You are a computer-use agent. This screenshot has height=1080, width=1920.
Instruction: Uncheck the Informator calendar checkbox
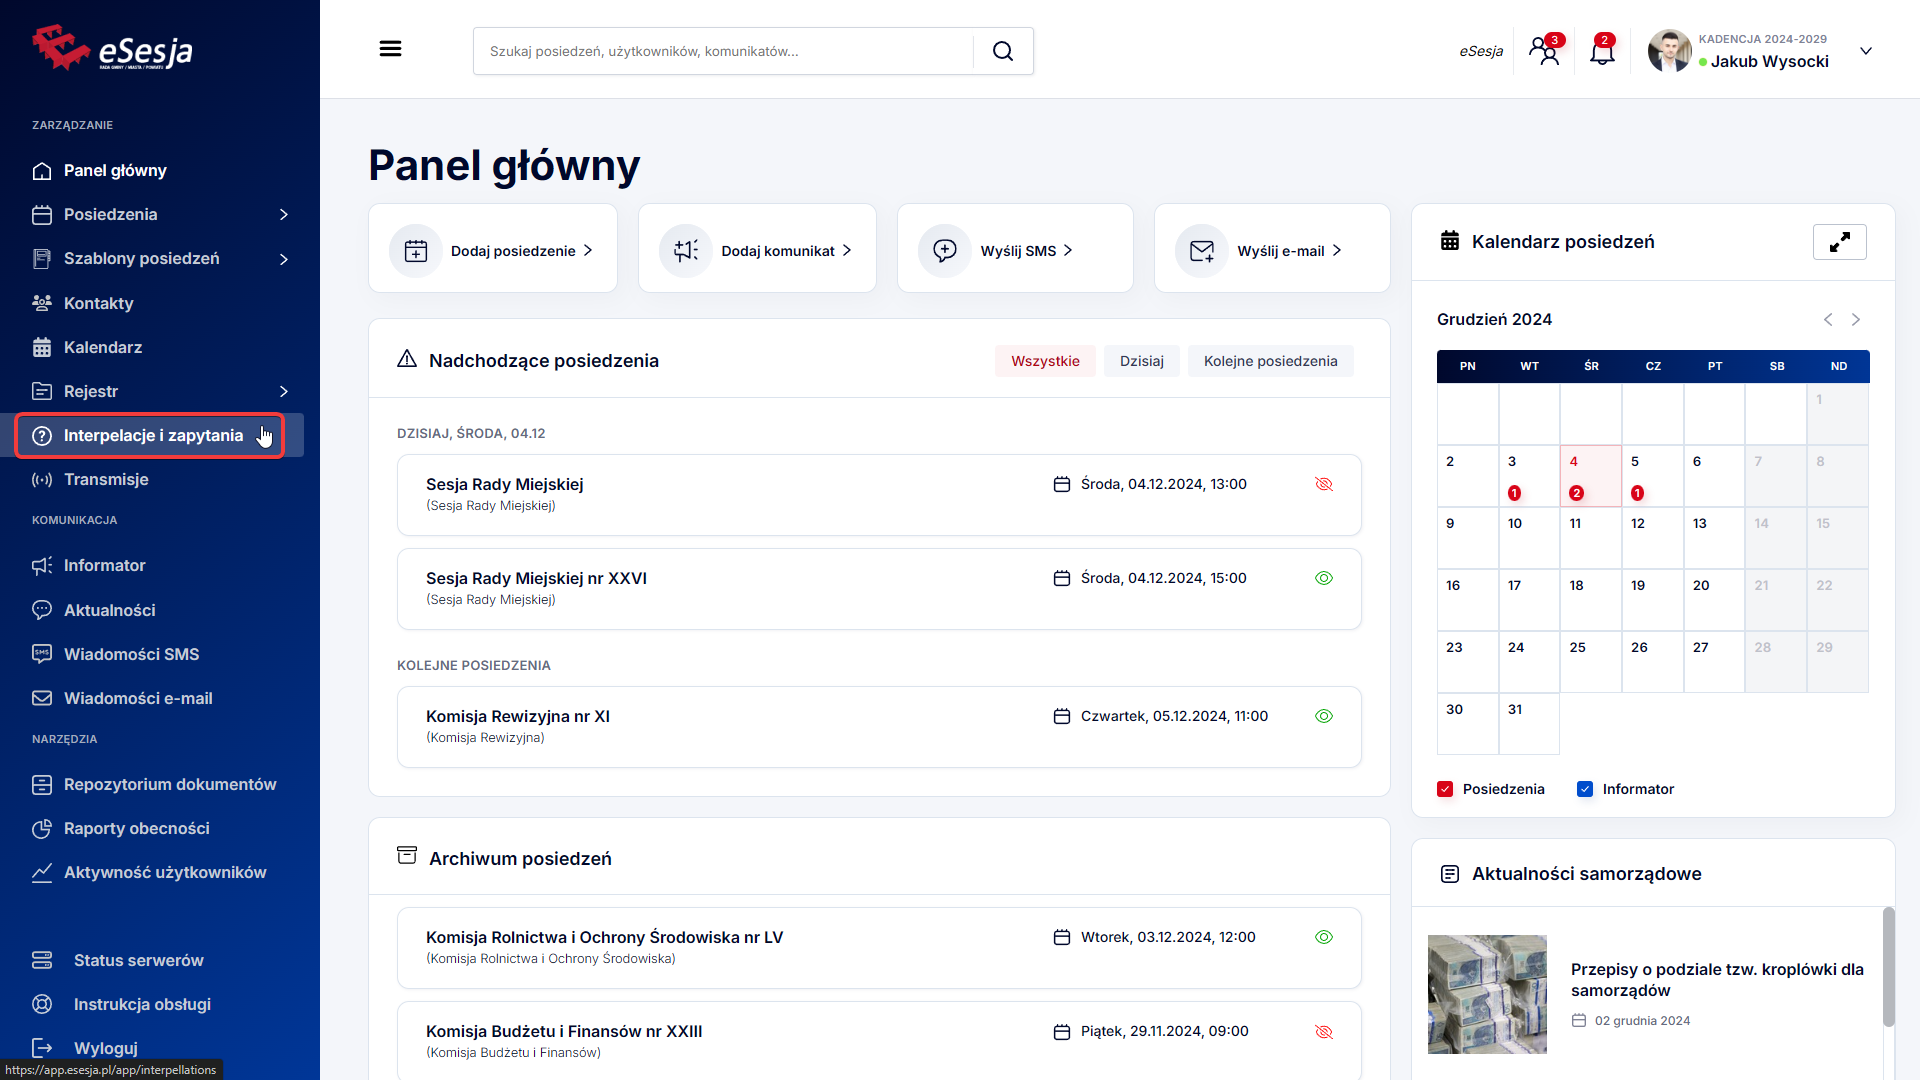pos(1585,789)
